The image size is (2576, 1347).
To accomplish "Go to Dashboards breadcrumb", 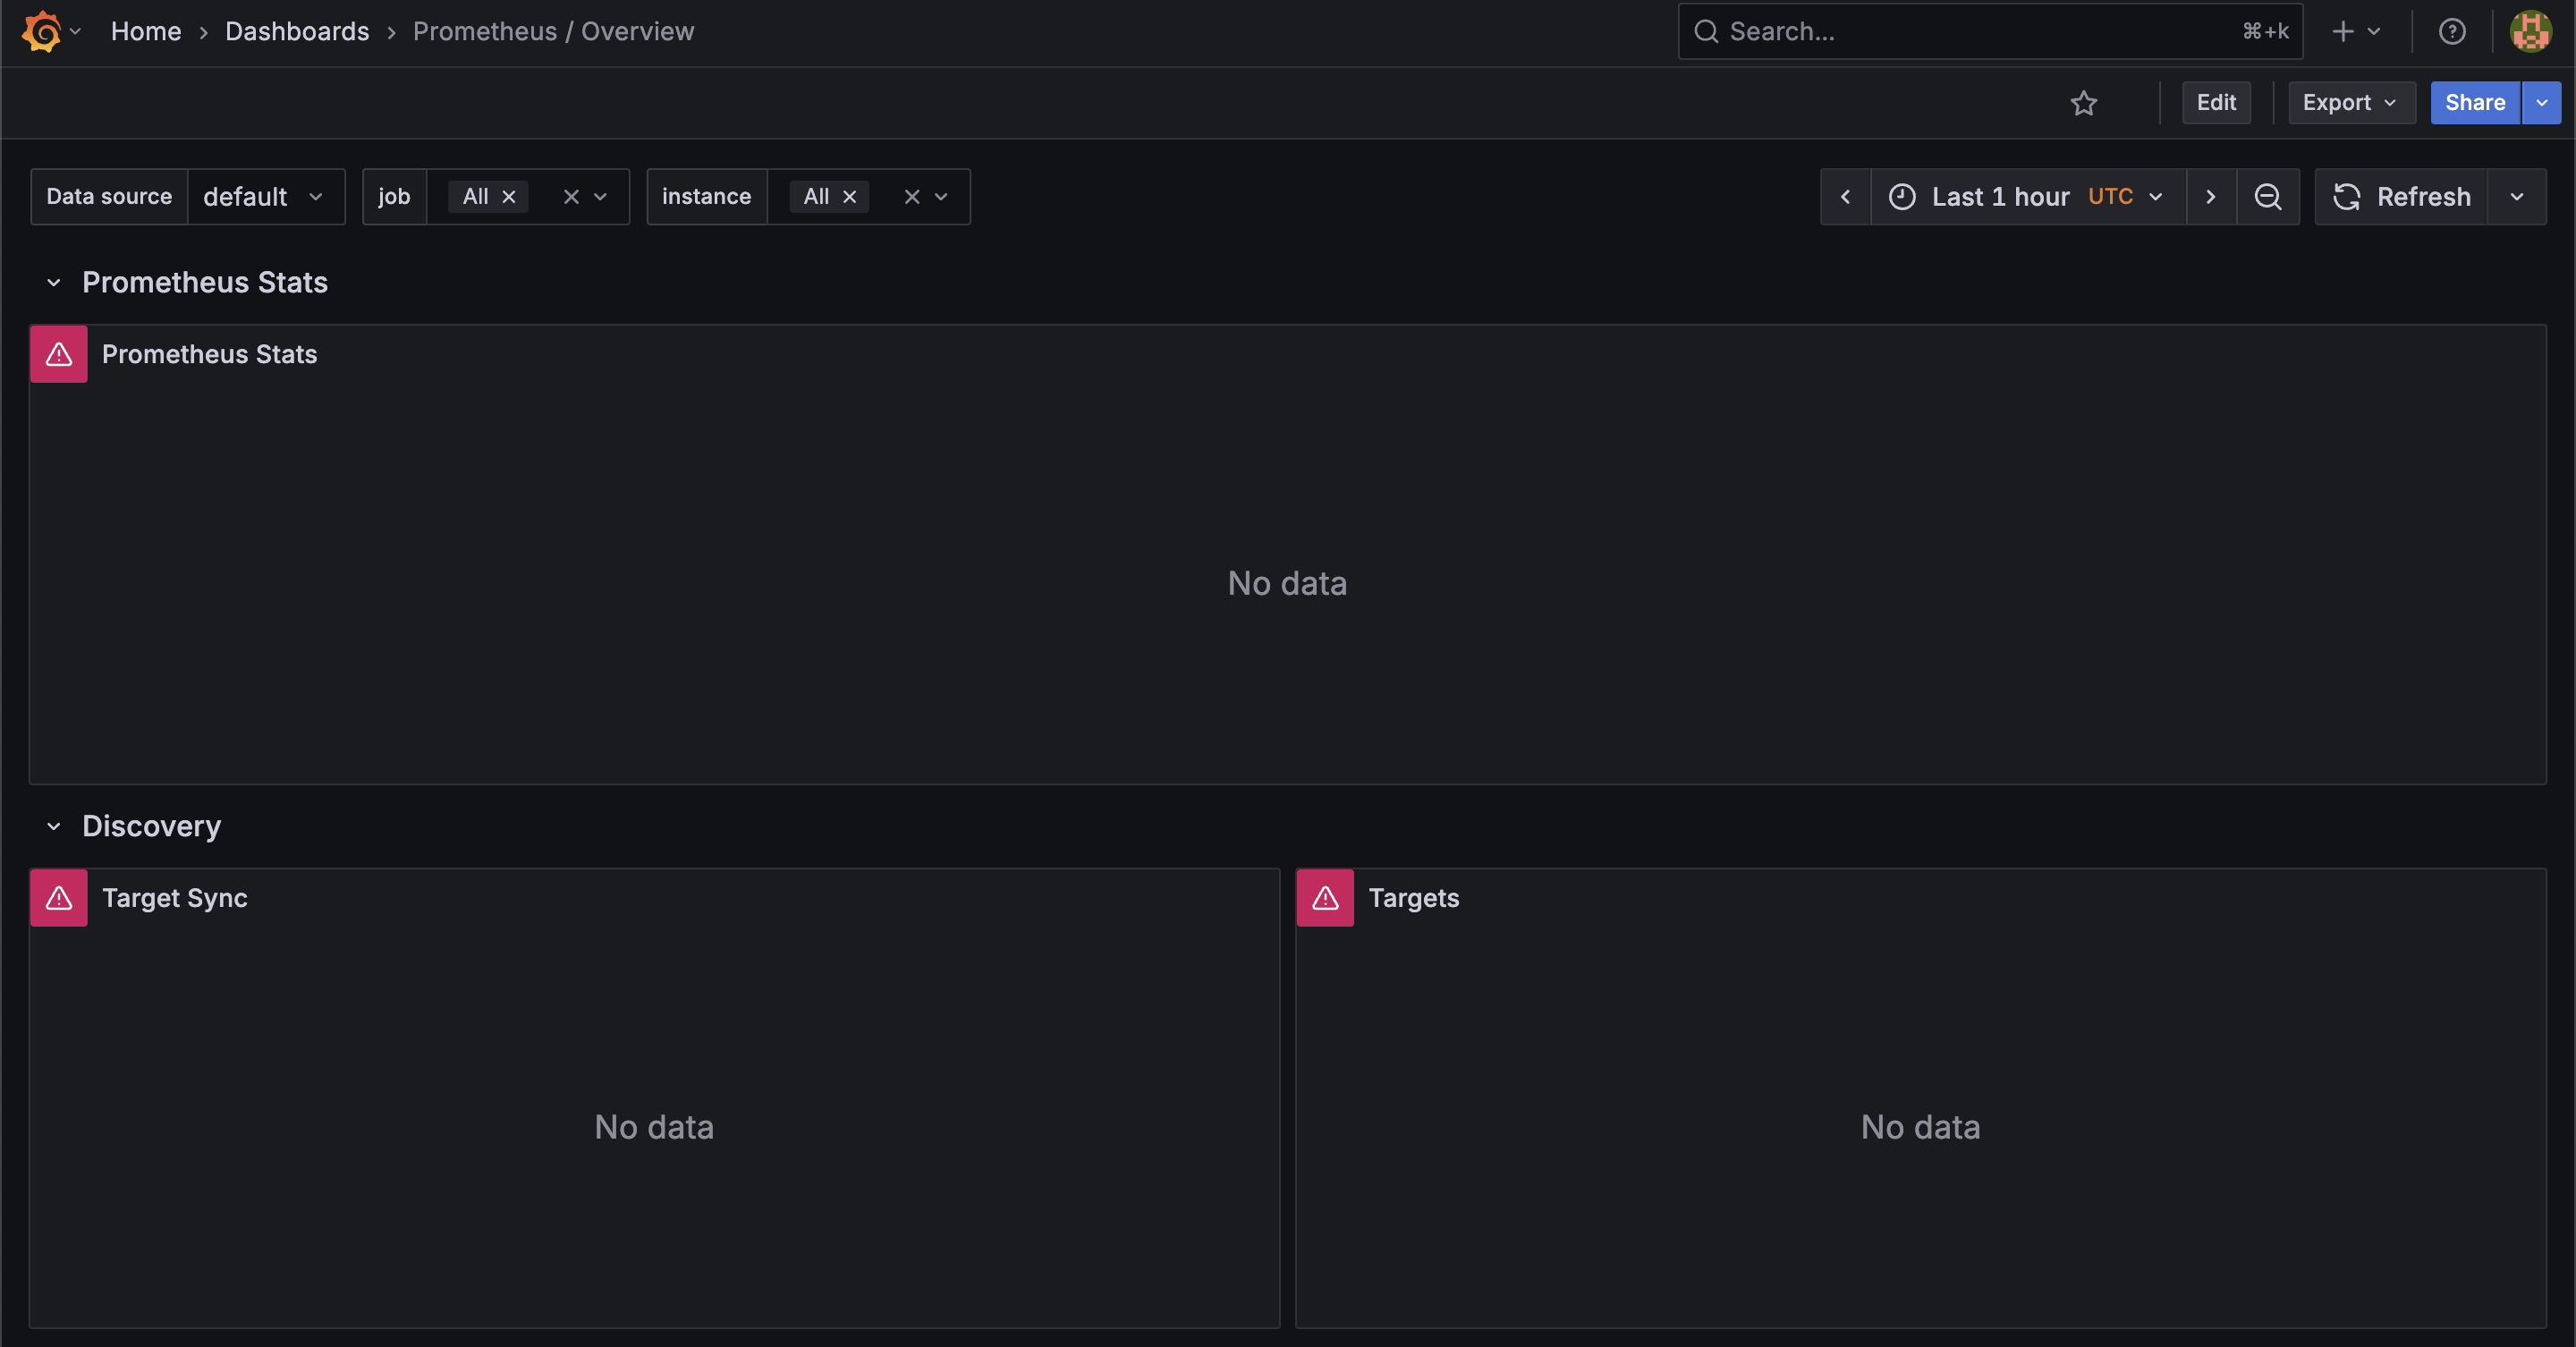I will [x=297, y=32].
